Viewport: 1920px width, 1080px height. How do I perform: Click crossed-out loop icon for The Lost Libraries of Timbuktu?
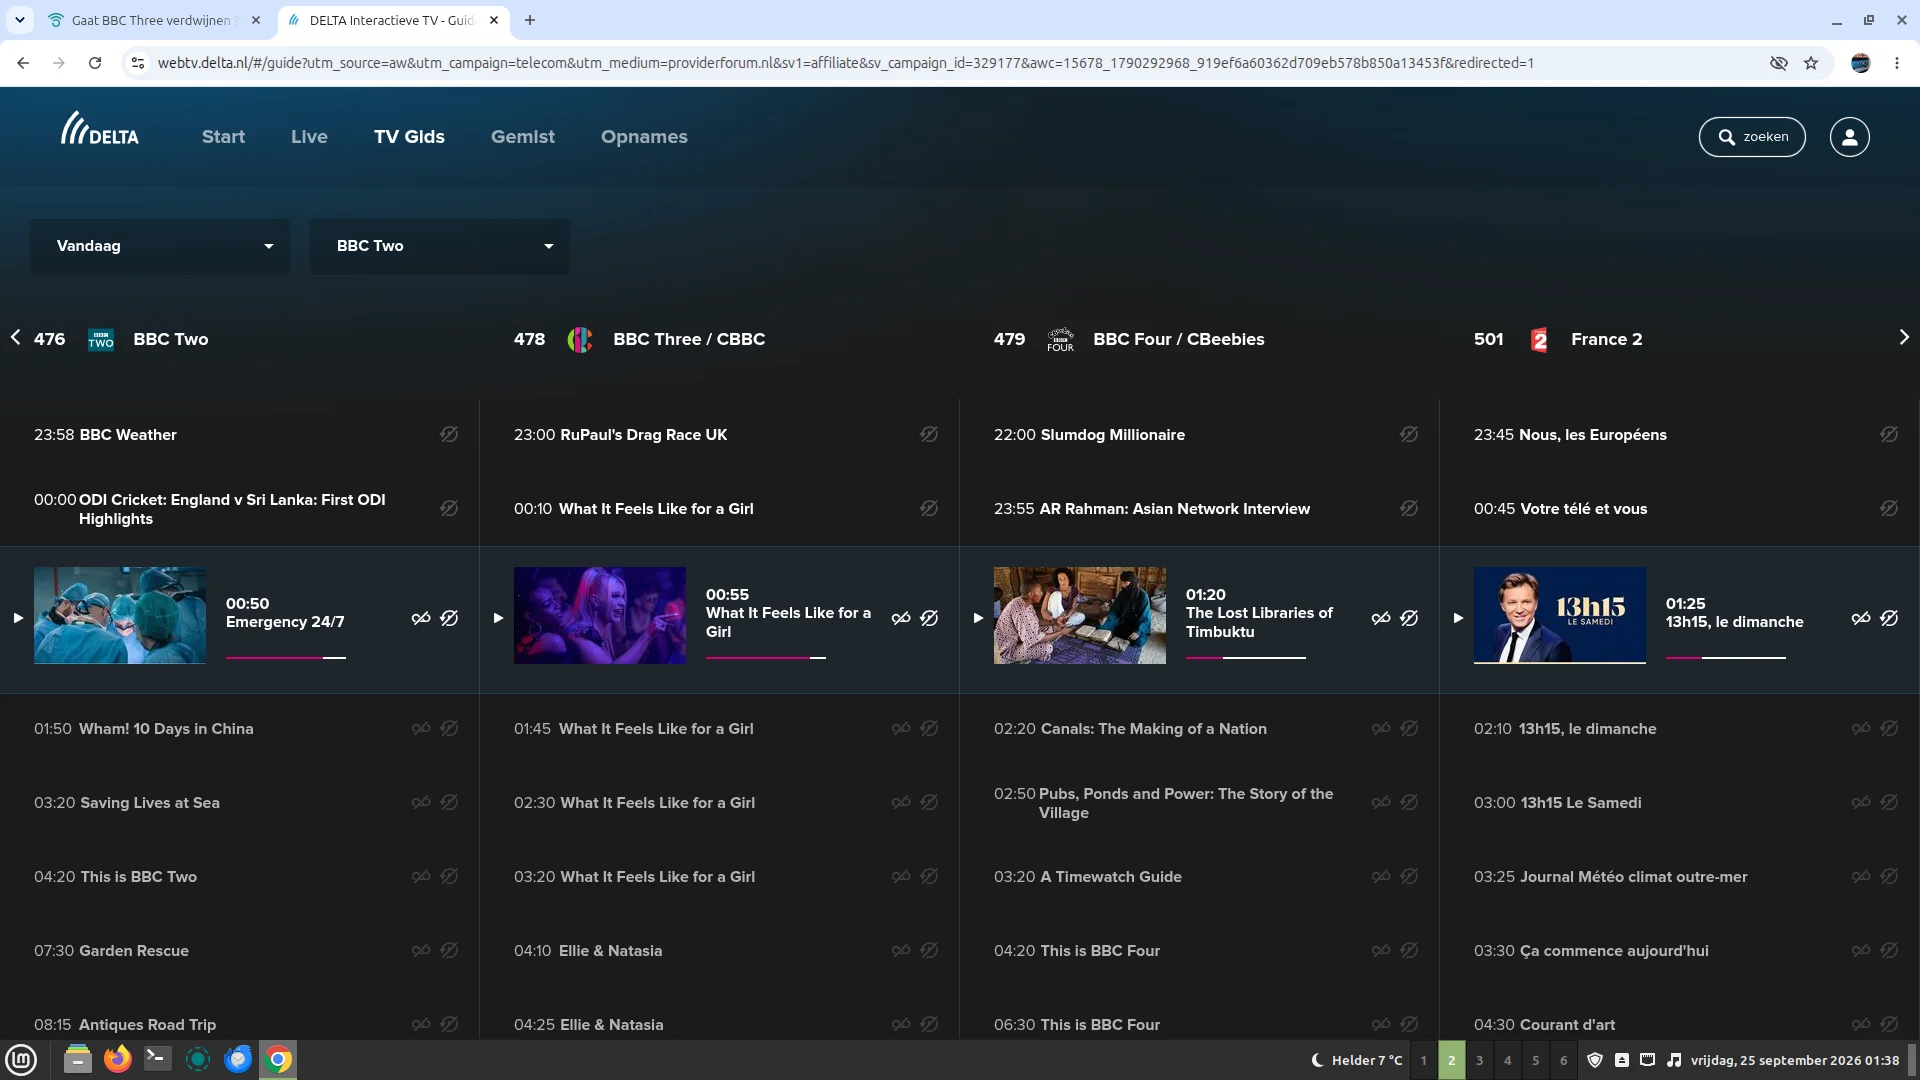pyautogui.click(x=1381, y=618)
